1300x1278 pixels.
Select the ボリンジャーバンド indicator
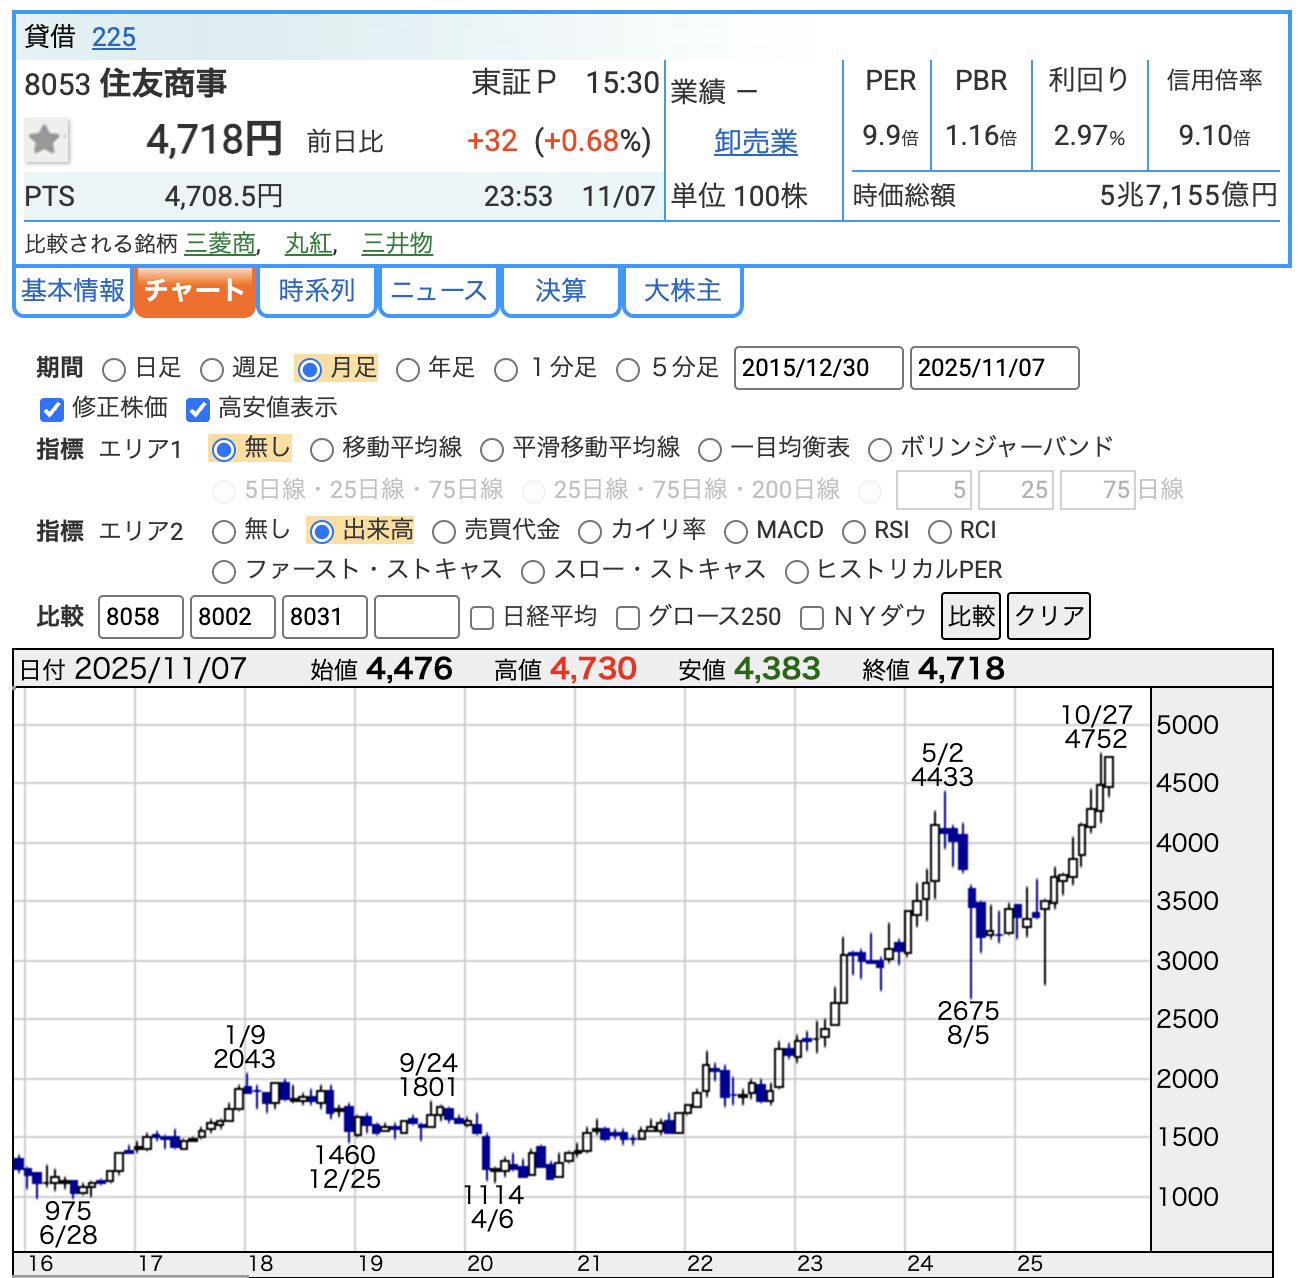coord(880,450)
